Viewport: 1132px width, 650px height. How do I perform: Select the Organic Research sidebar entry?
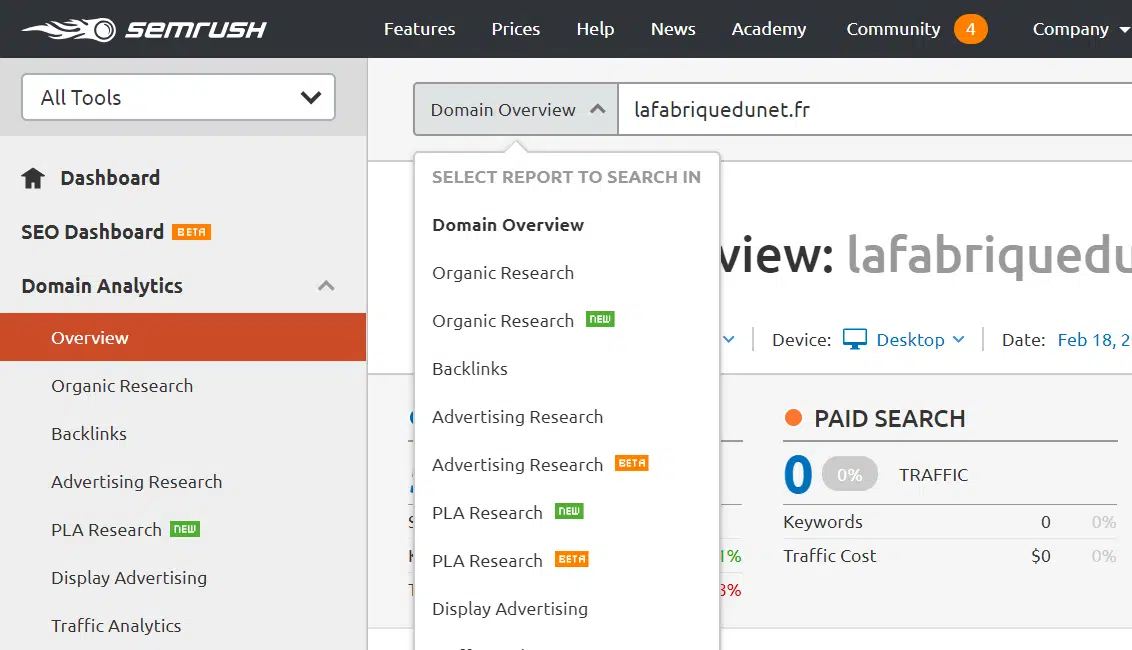[x=121, y=385]
